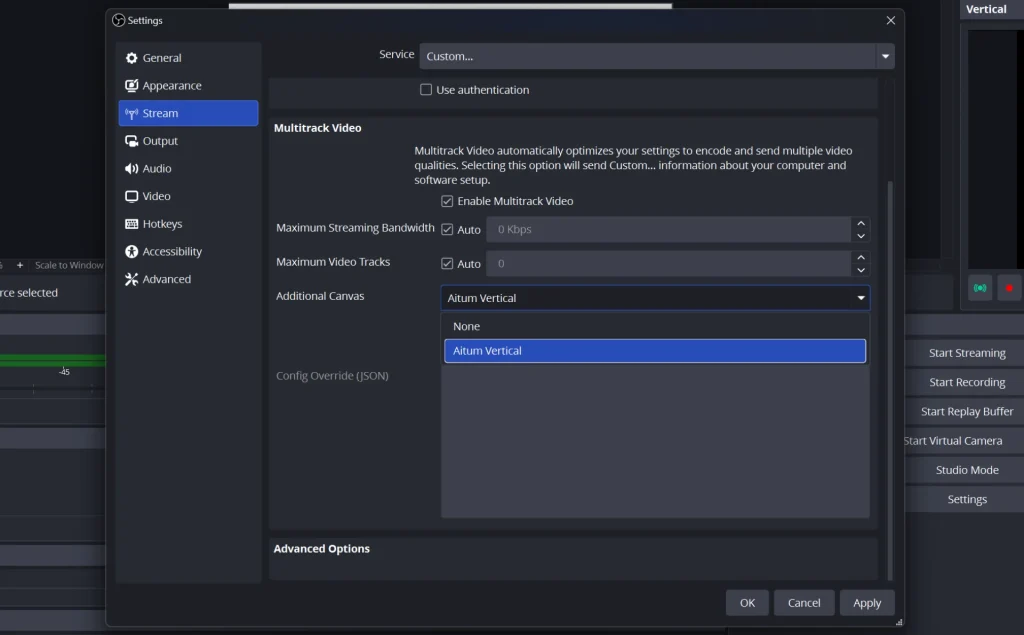The height and width of the screenshot is (635, 1024).
Task: Choose Aitum Vertical in the canvas list
Action: (655, 351)
